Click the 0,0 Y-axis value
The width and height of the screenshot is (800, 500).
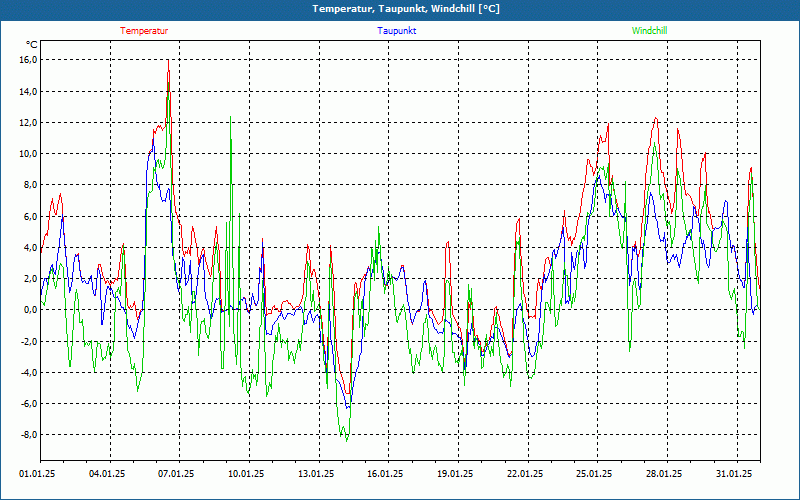tap(31, 310)
